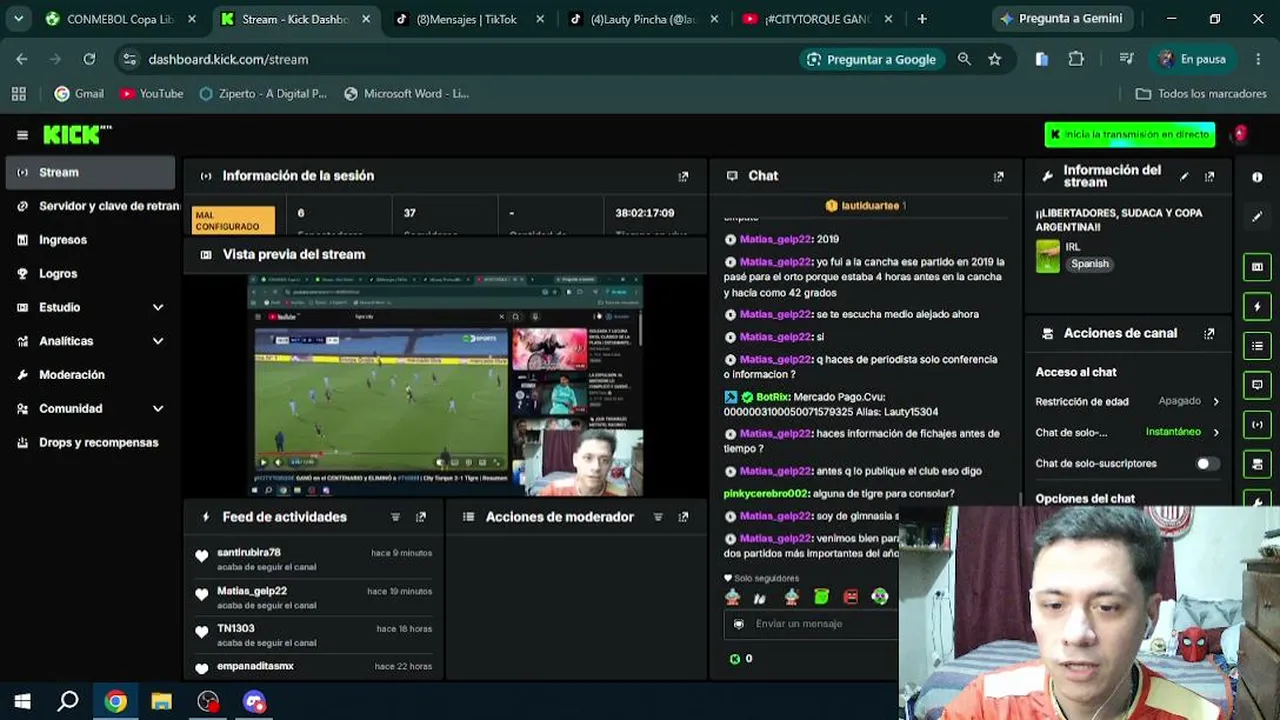Click the chat bubble widget icon in right bar
Image resolution: width=1280 pixels, height=720 pixels.
tap(1257, 385)
